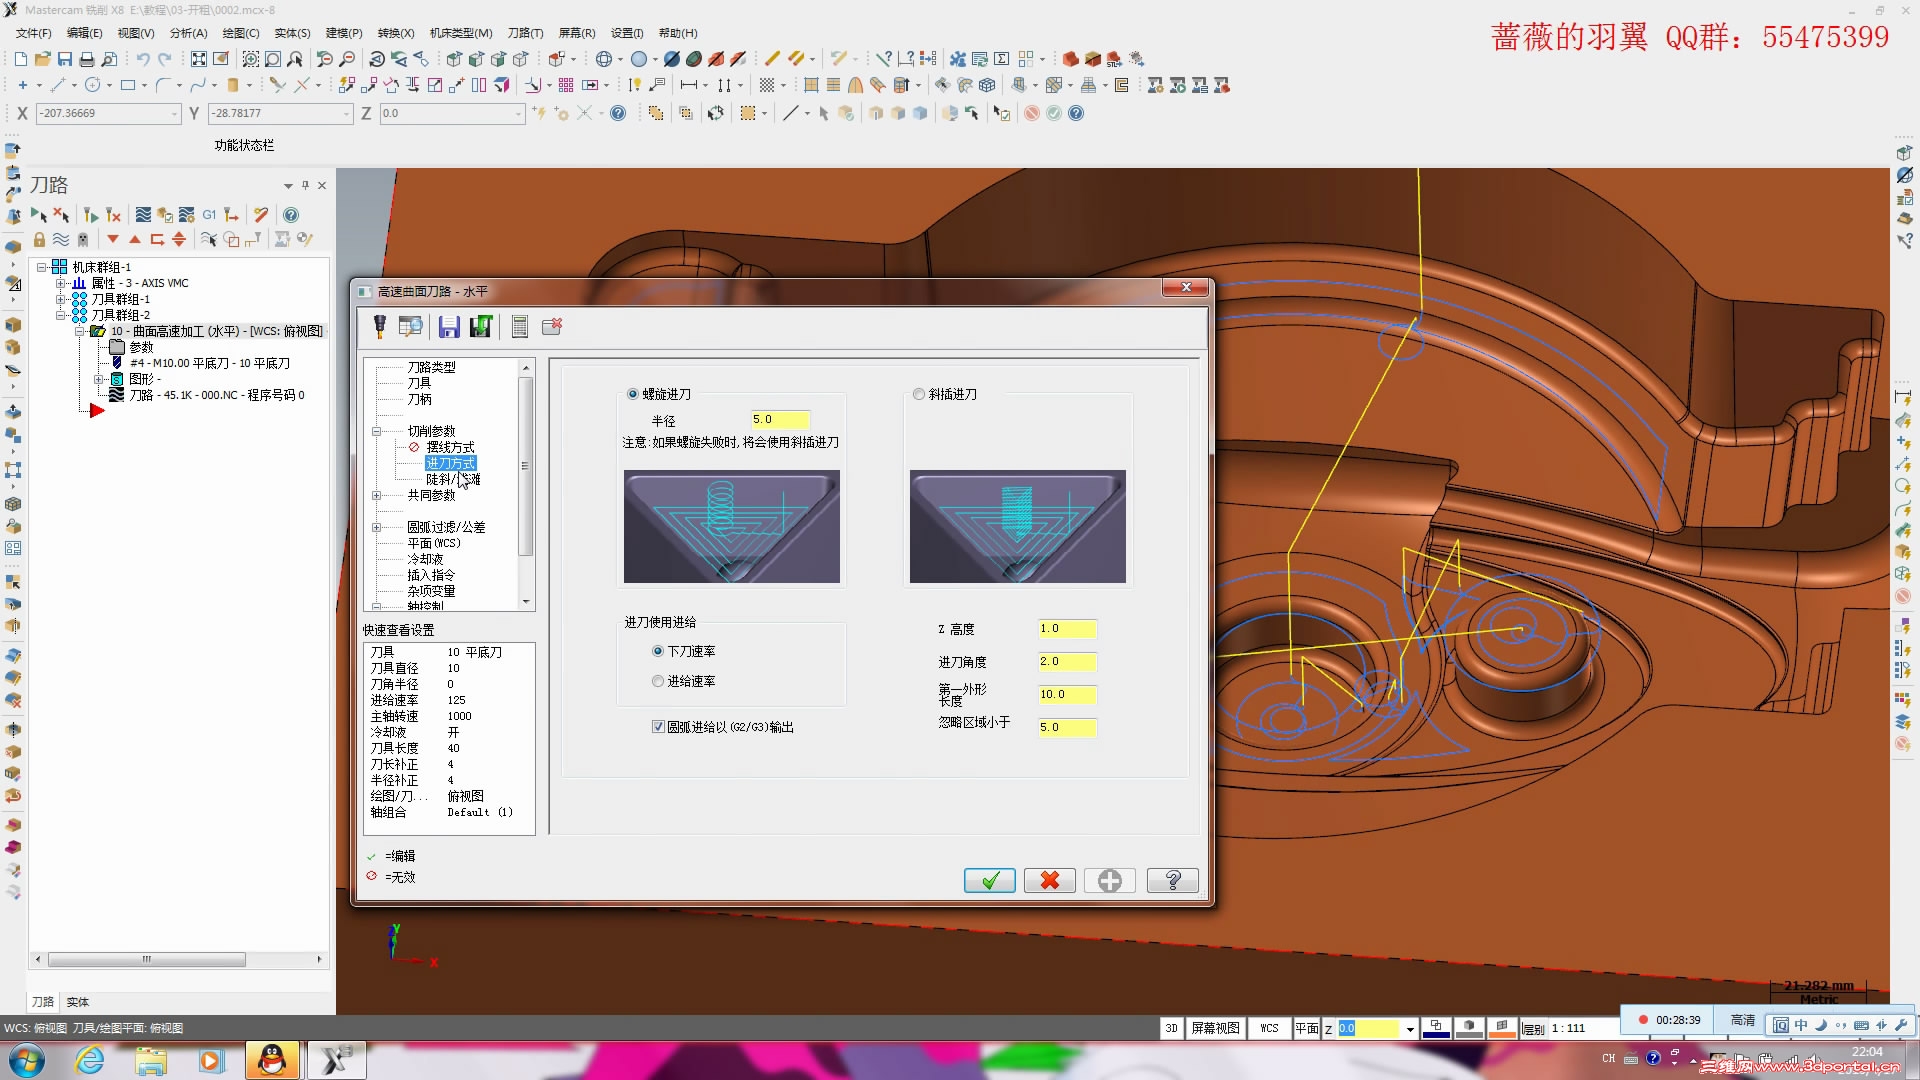Open the 刀路(T) menu
1920x1080 pixels.
525,33
